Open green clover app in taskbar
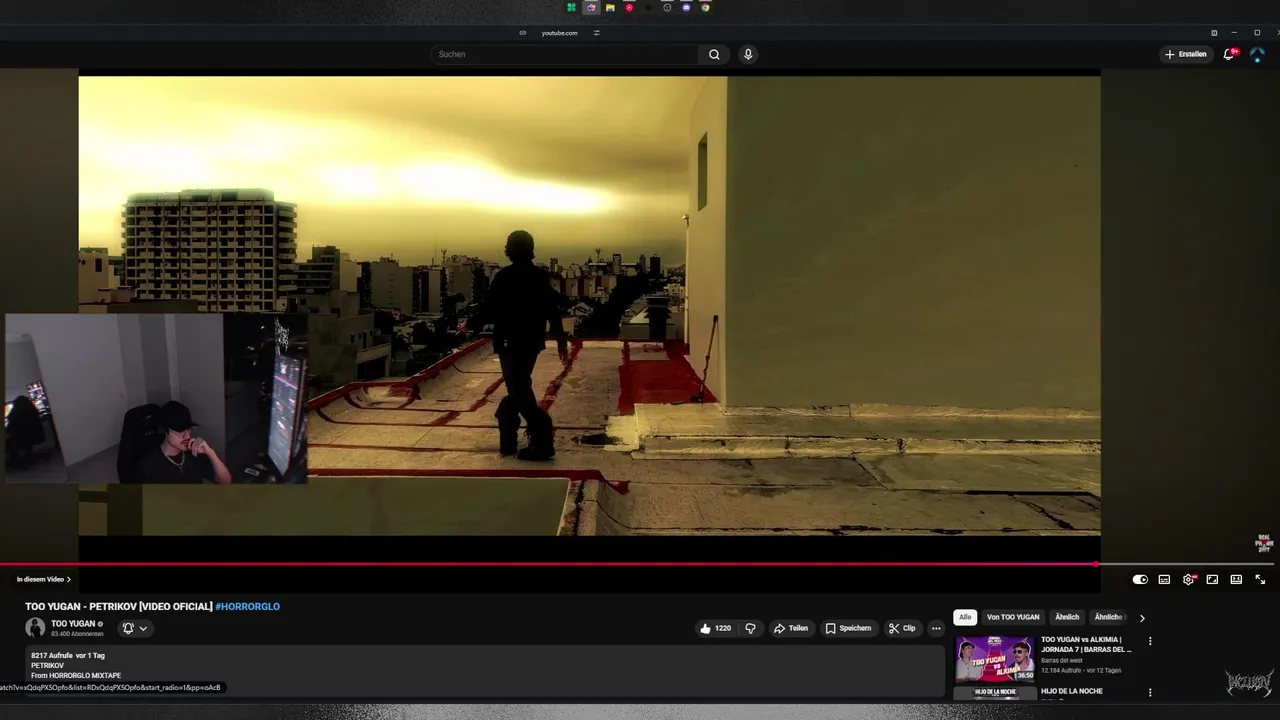 pyautogui.click(x=571, y=8)
